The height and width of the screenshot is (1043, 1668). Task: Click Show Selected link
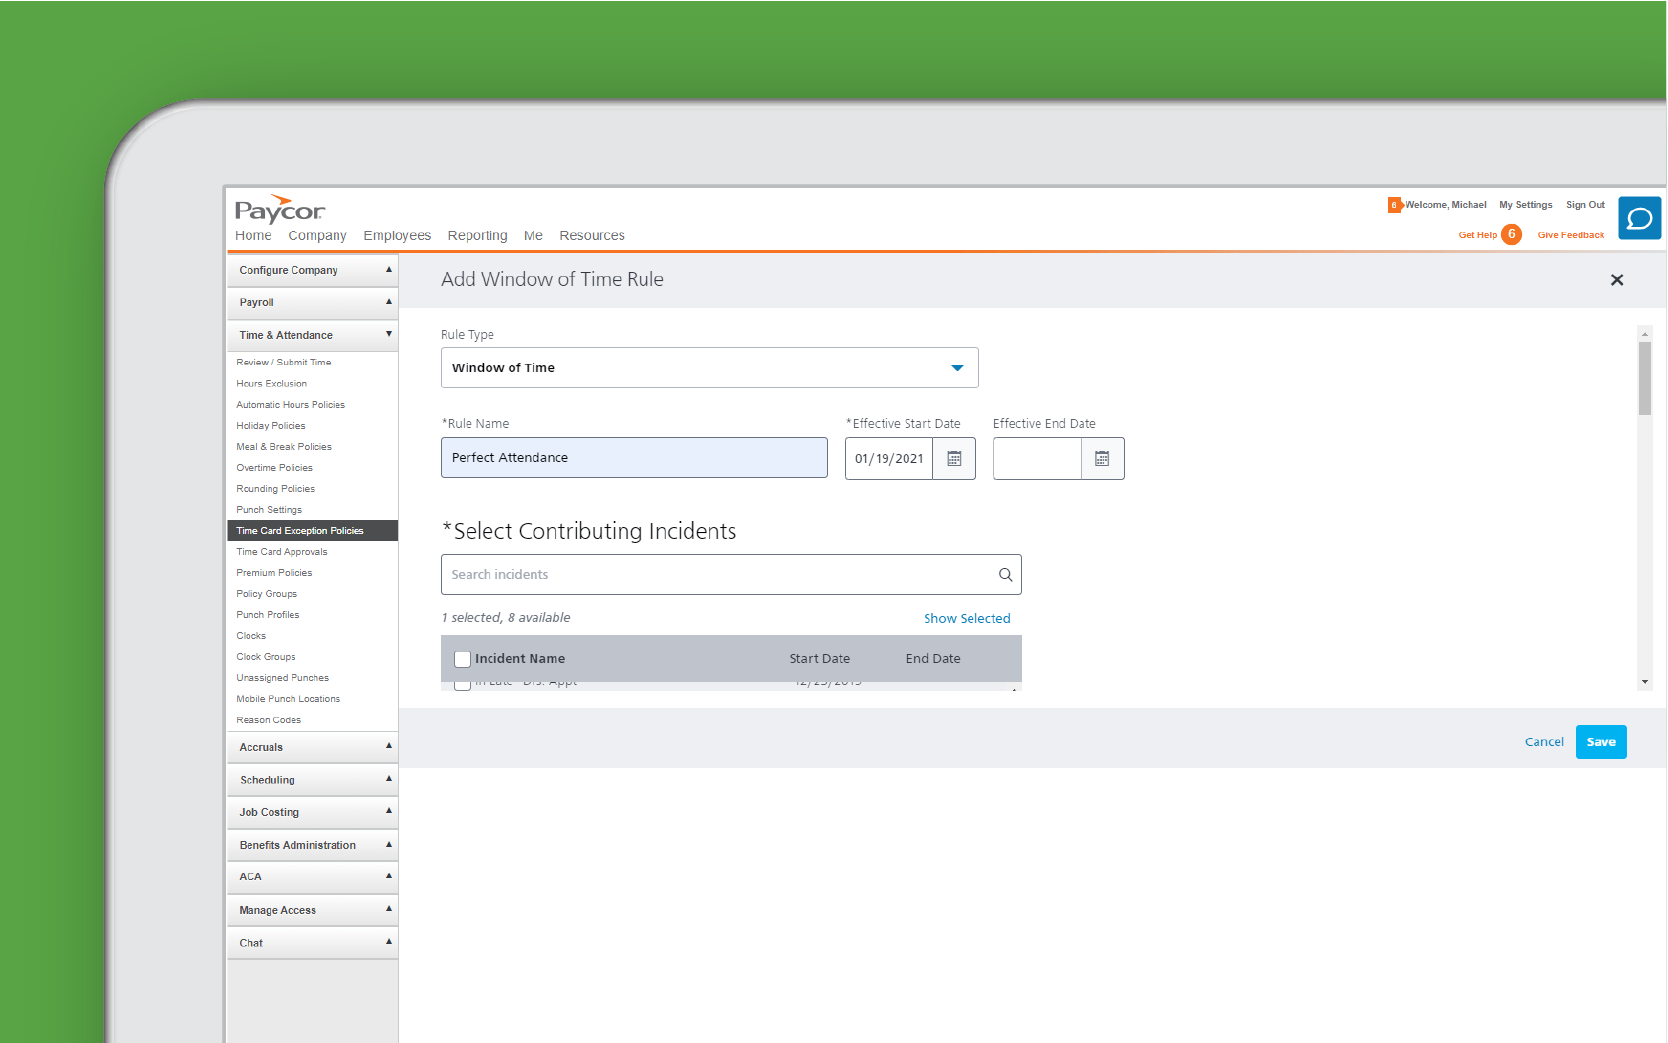point(967,619)
